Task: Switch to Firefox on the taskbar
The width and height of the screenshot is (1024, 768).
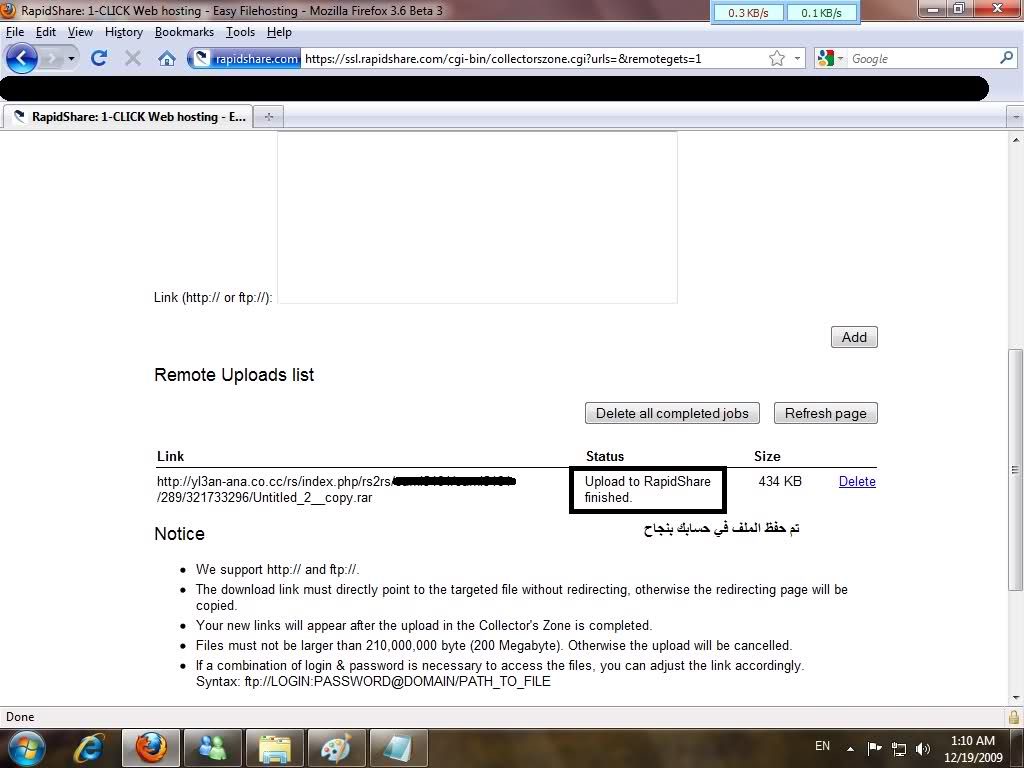Action: [x=150, y=748]
